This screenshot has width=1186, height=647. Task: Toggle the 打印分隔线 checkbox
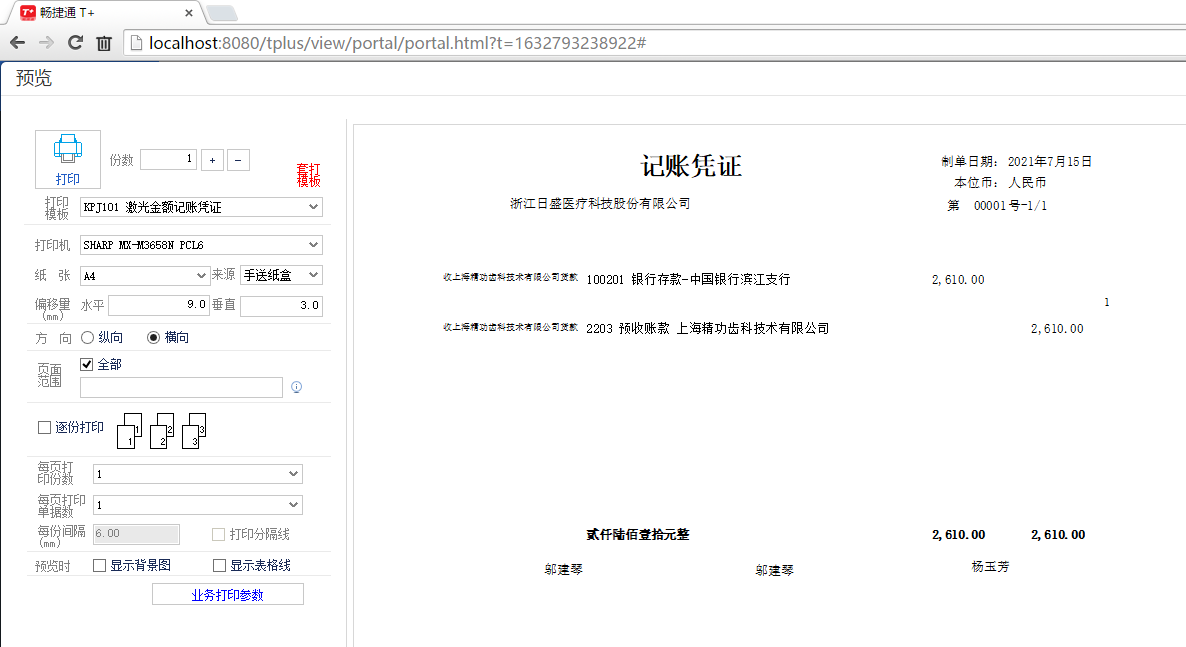[219, 534]
